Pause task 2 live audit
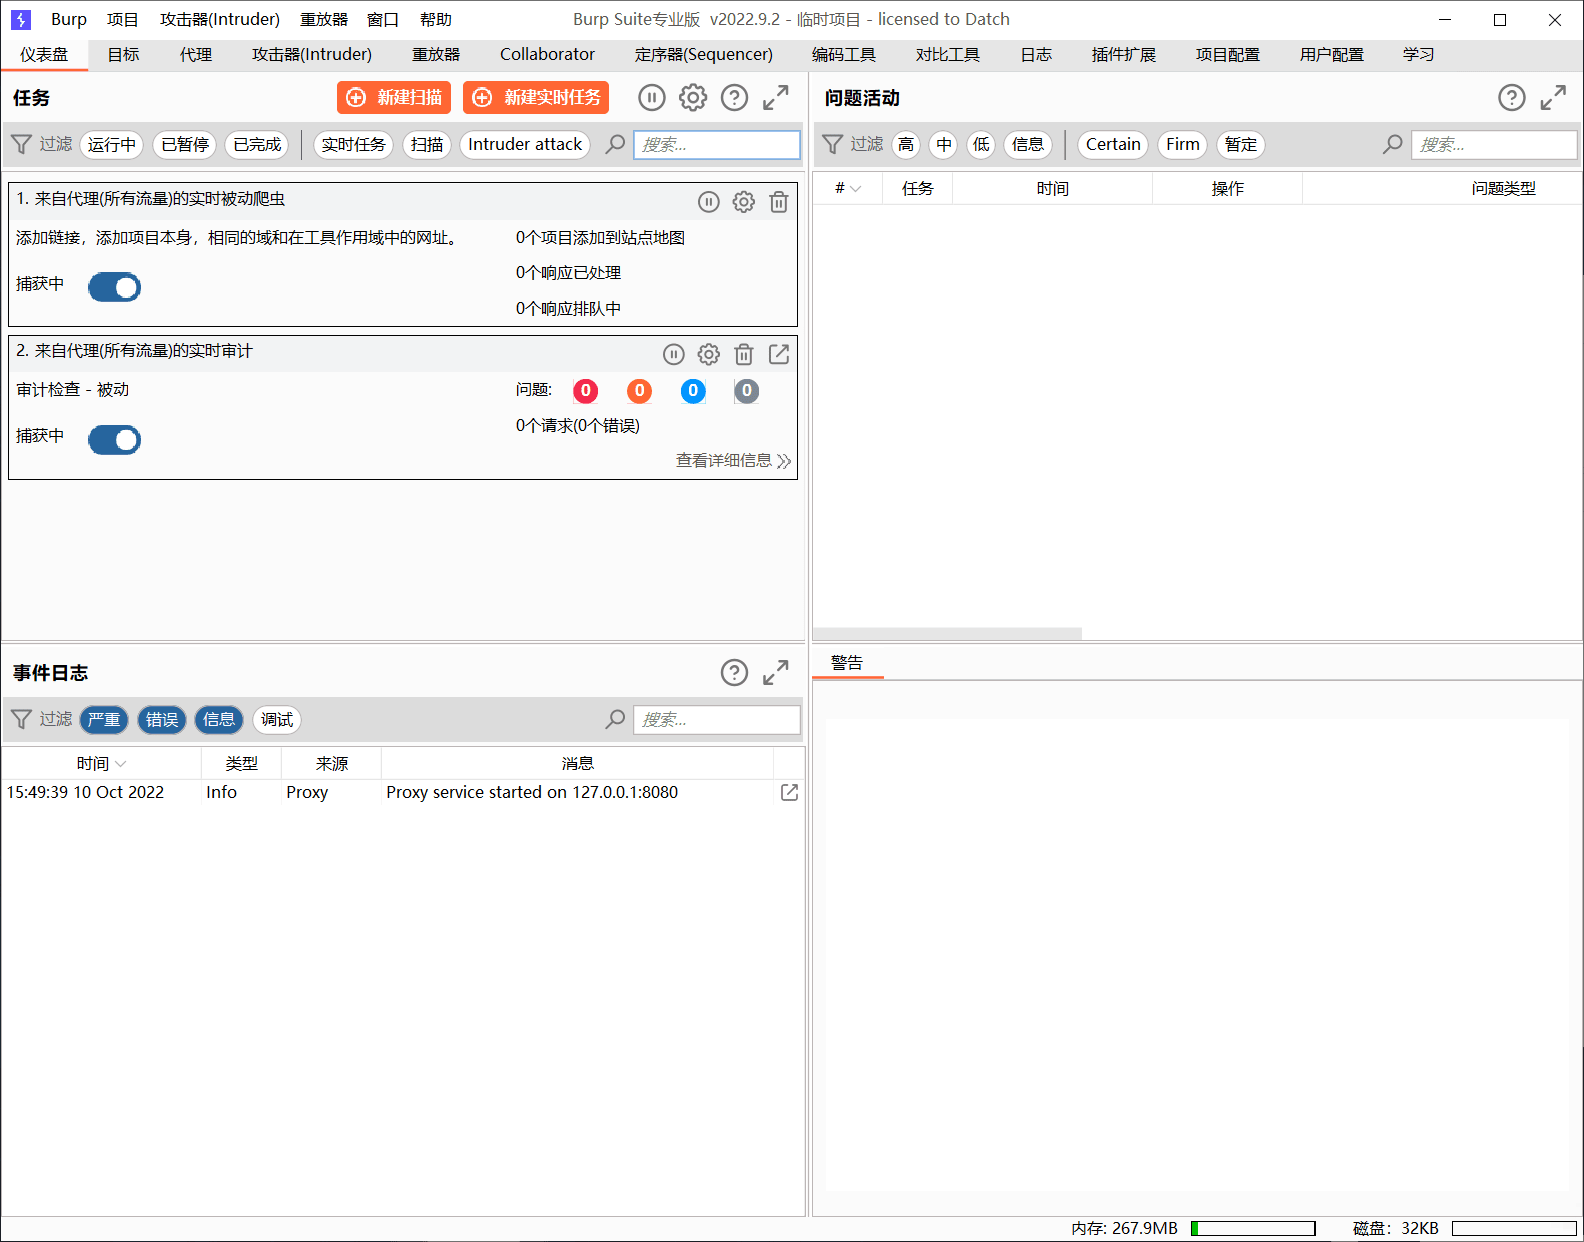1584x1242 pixels. (673, 354)
